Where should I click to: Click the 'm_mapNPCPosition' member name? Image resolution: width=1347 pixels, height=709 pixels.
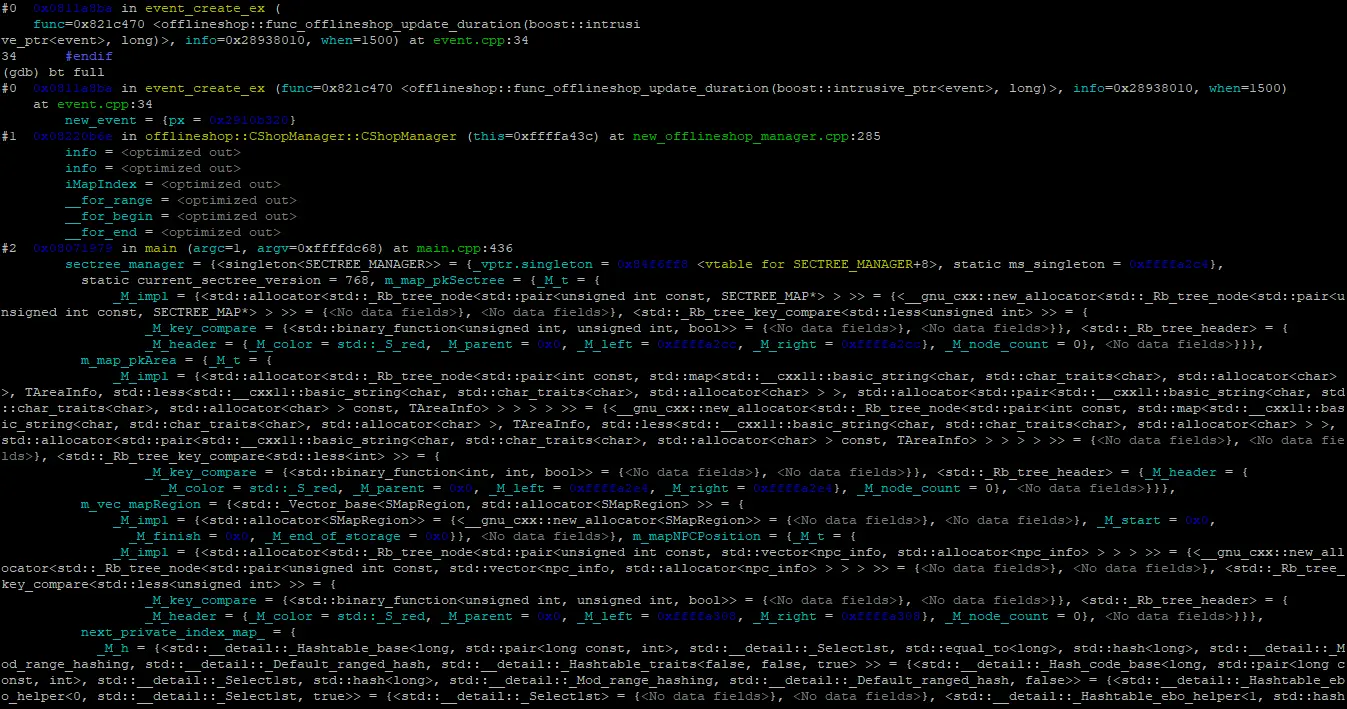click(x=696, y=536)
